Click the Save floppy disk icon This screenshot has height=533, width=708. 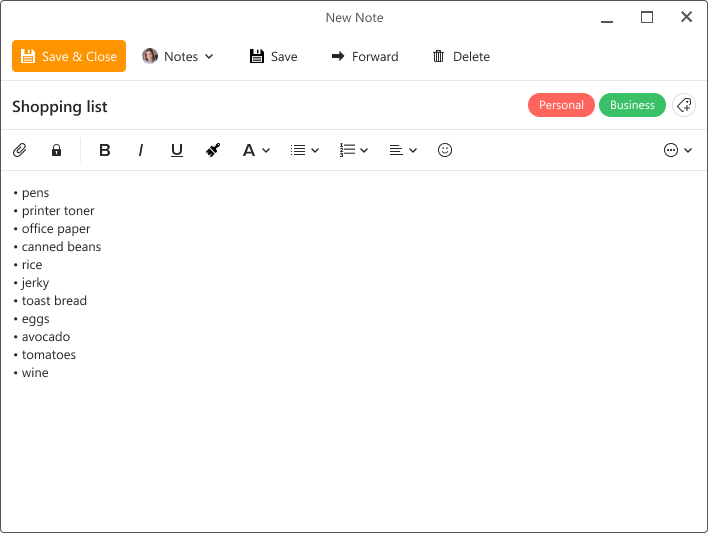tap(257, 57)
